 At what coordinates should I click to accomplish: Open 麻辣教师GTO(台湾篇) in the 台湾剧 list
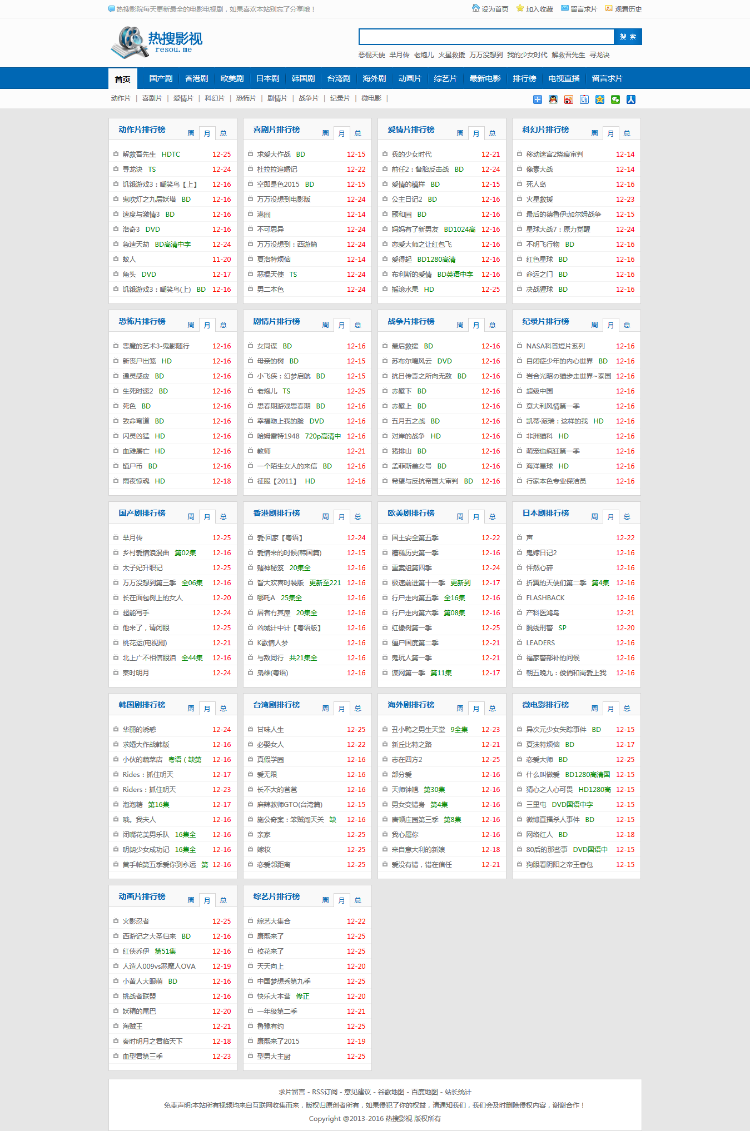point(290,805)
